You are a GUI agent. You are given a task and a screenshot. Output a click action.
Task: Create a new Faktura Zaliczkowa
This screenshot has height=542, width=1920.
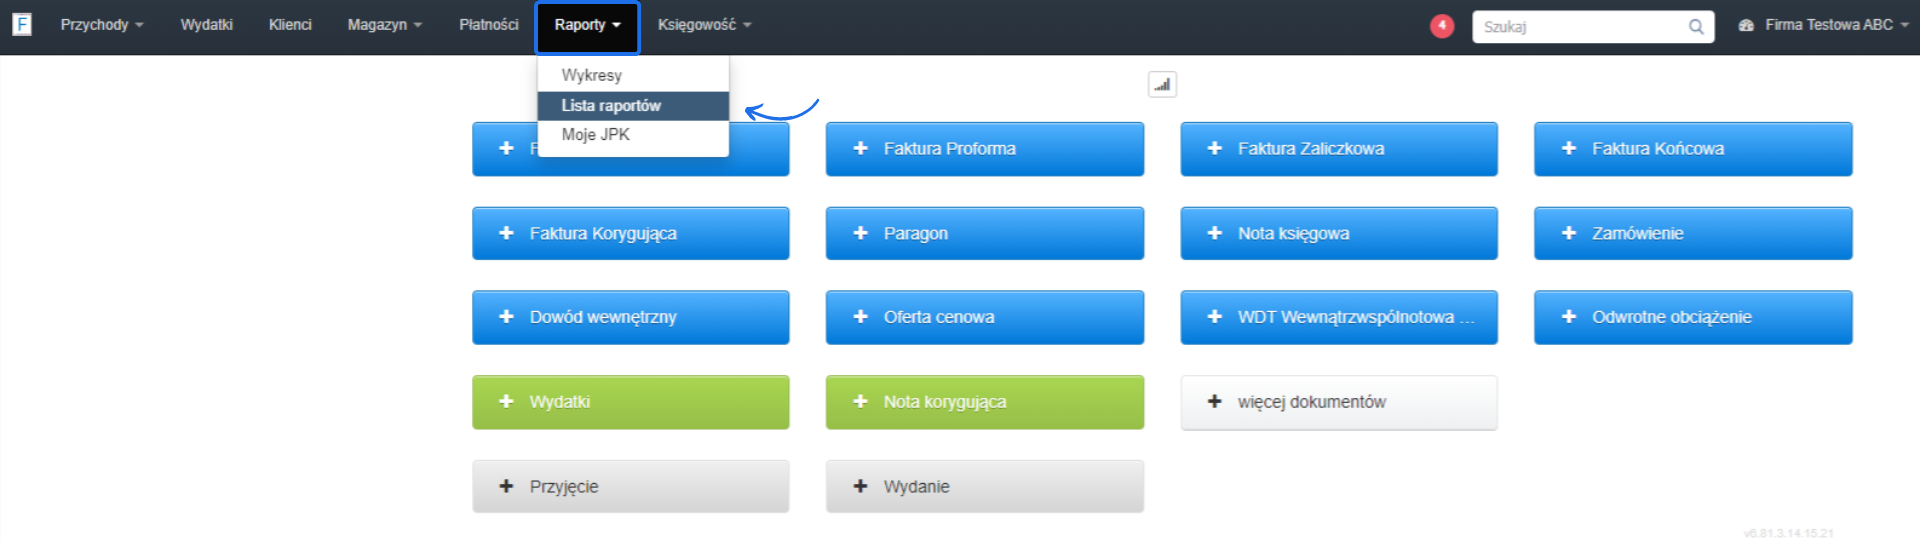pyautogui.click(x=1339, y=149)
